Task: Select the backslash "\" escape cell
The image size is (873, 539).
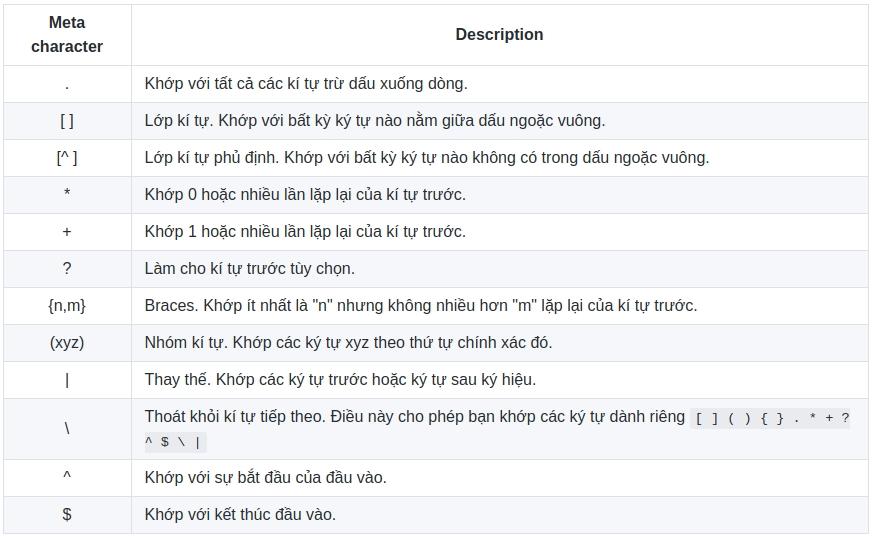Action: point(67,429)
